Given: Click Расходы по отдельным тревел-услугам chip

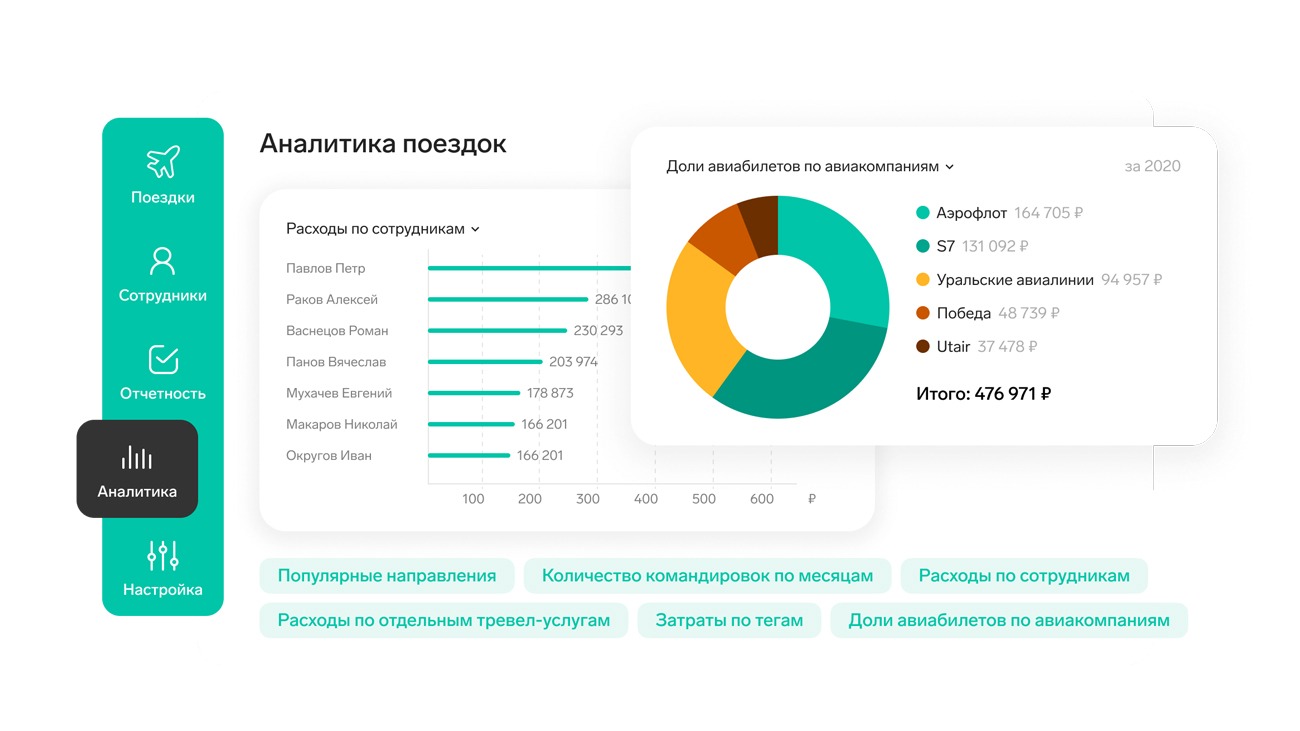Looking at the screenshot, I should tap(443, 620).
